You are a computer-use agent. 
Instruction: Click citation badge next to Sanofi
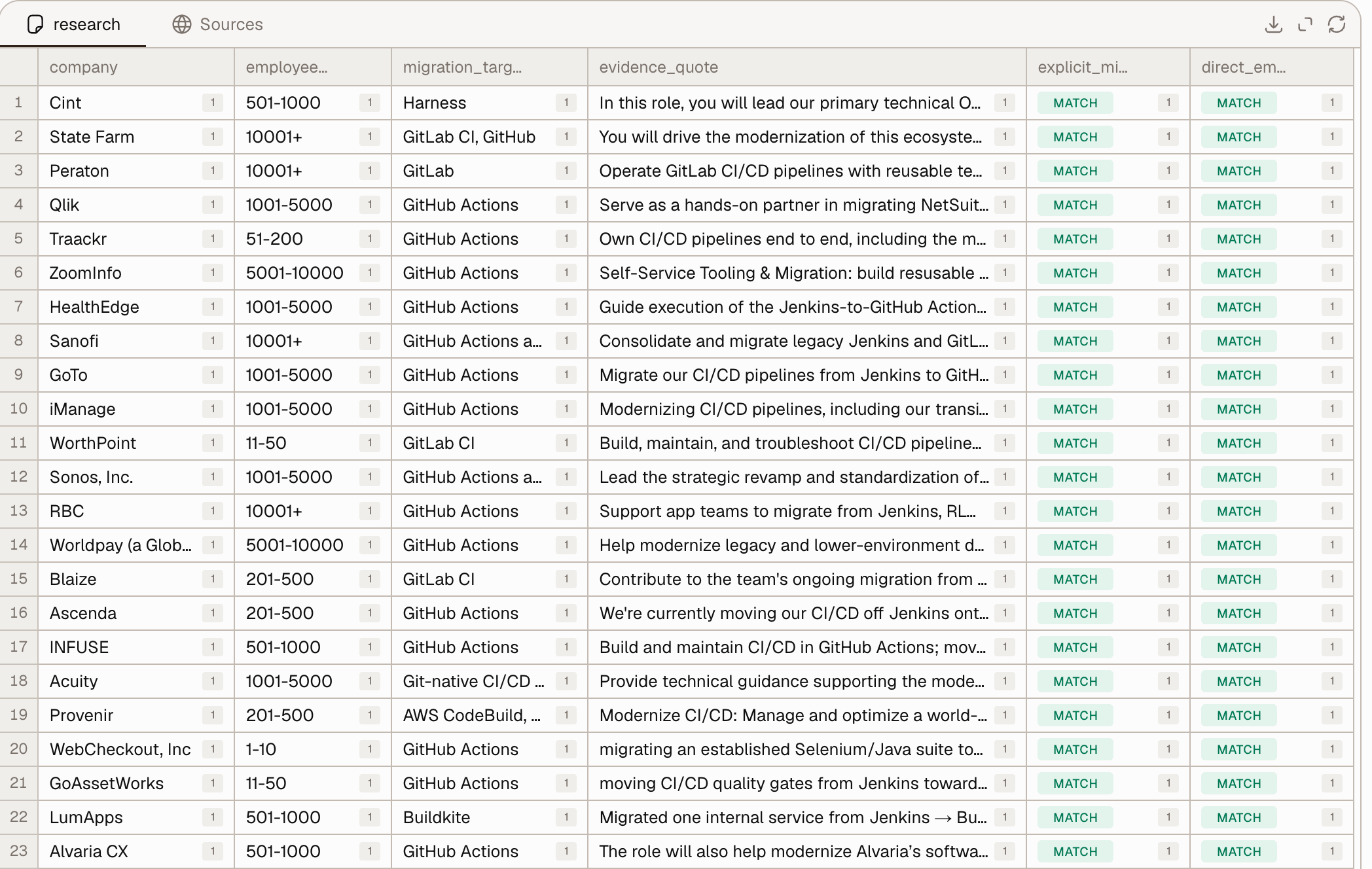[212, 341]
